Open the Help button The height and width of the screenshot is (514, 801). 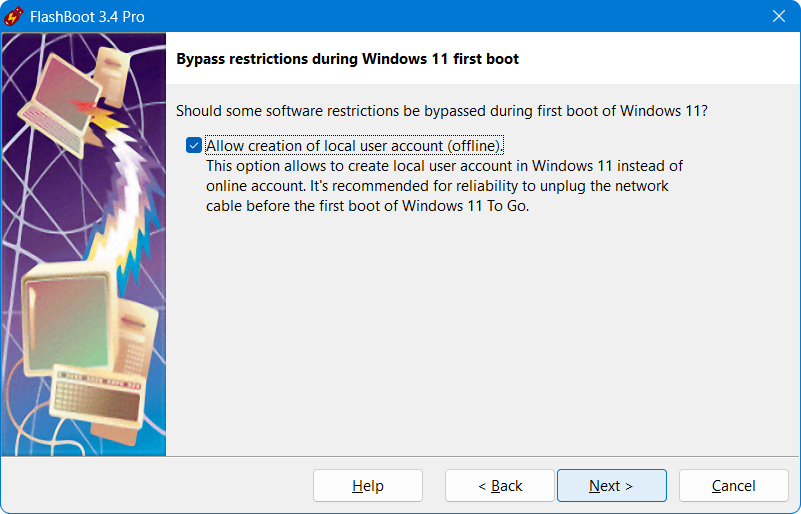pos(367,486)
